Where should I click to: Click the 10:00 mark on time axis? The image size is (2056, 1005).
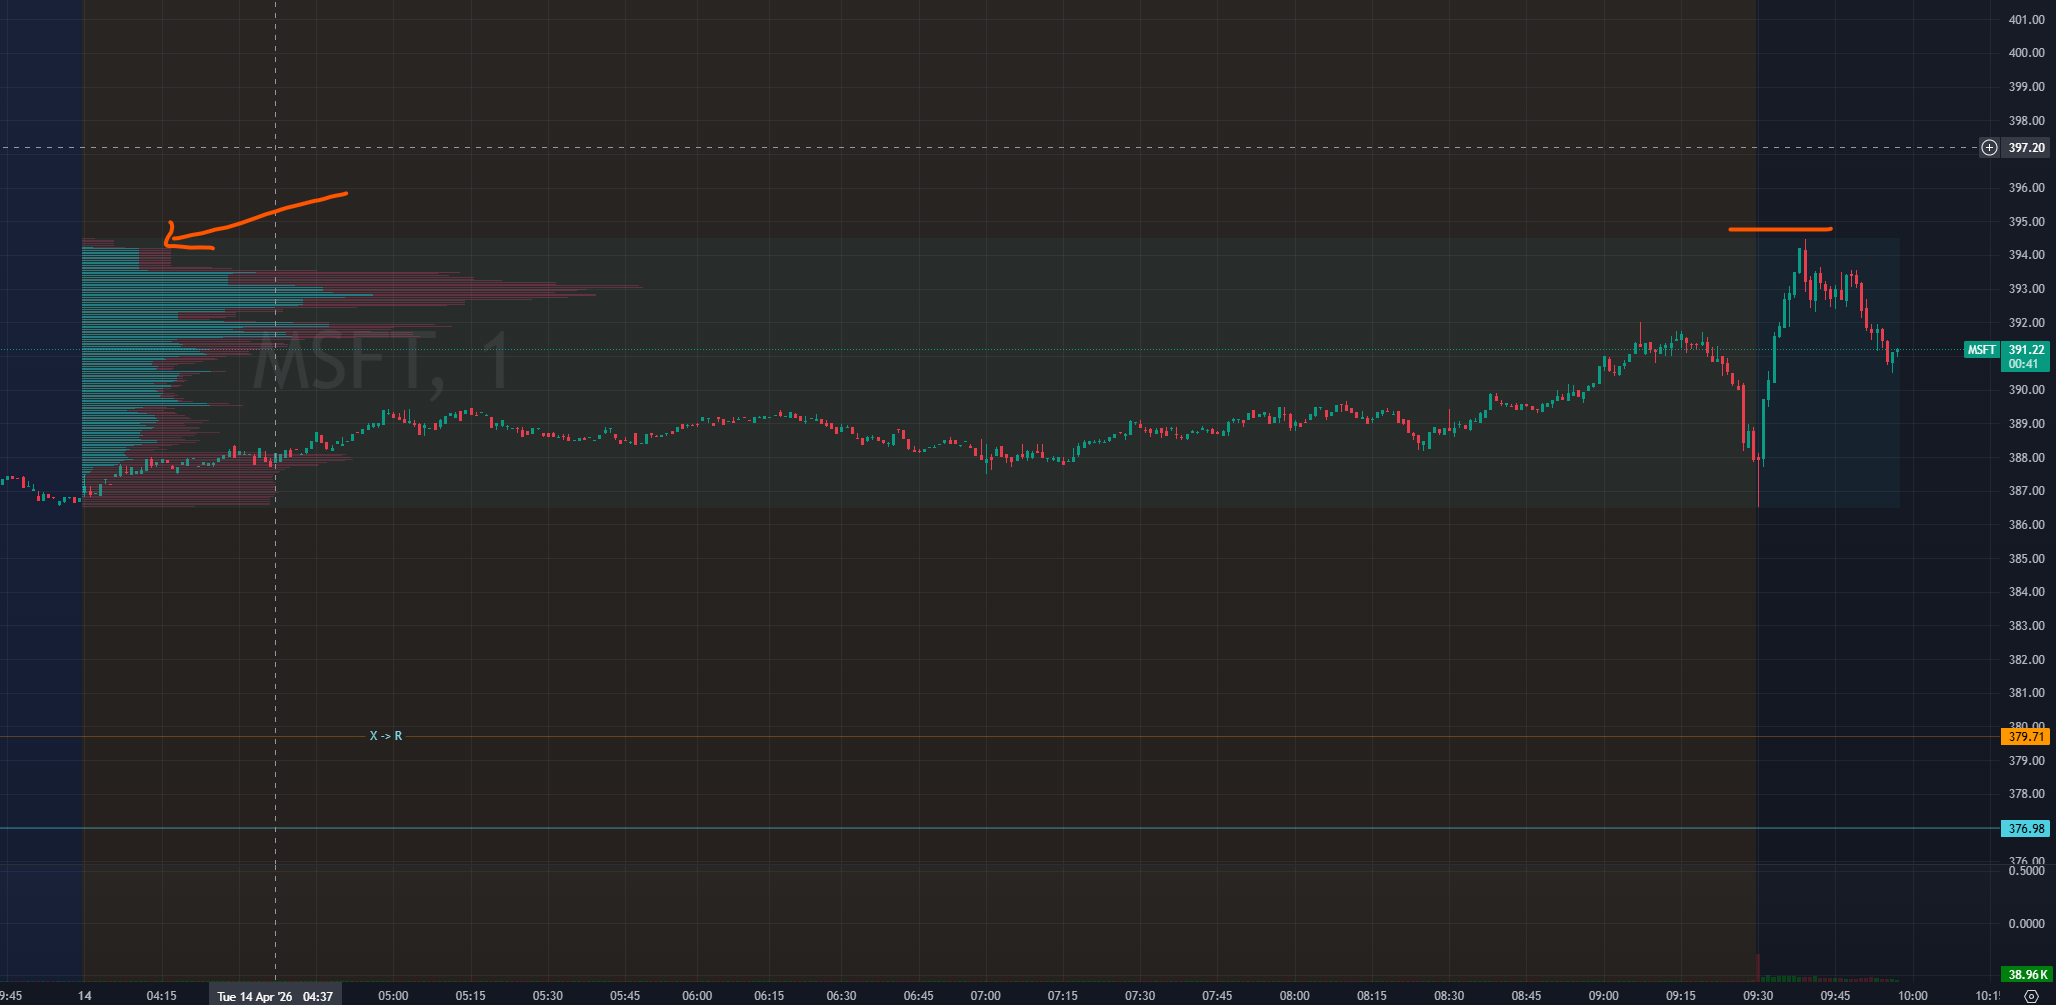pyautogui.click(x=1912, y=996)
